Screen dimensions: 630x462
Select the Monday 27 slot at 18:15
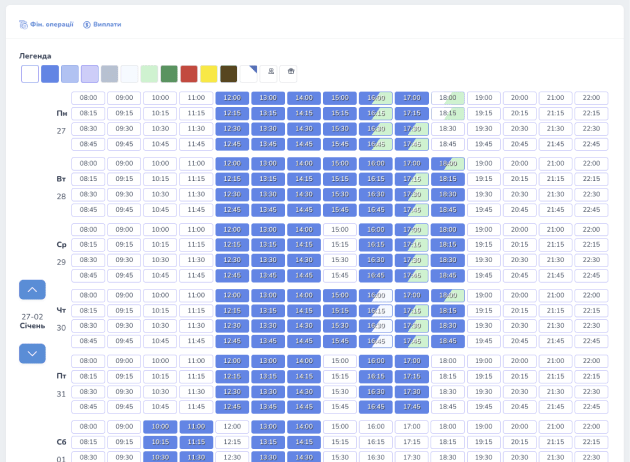click(448, 113)
